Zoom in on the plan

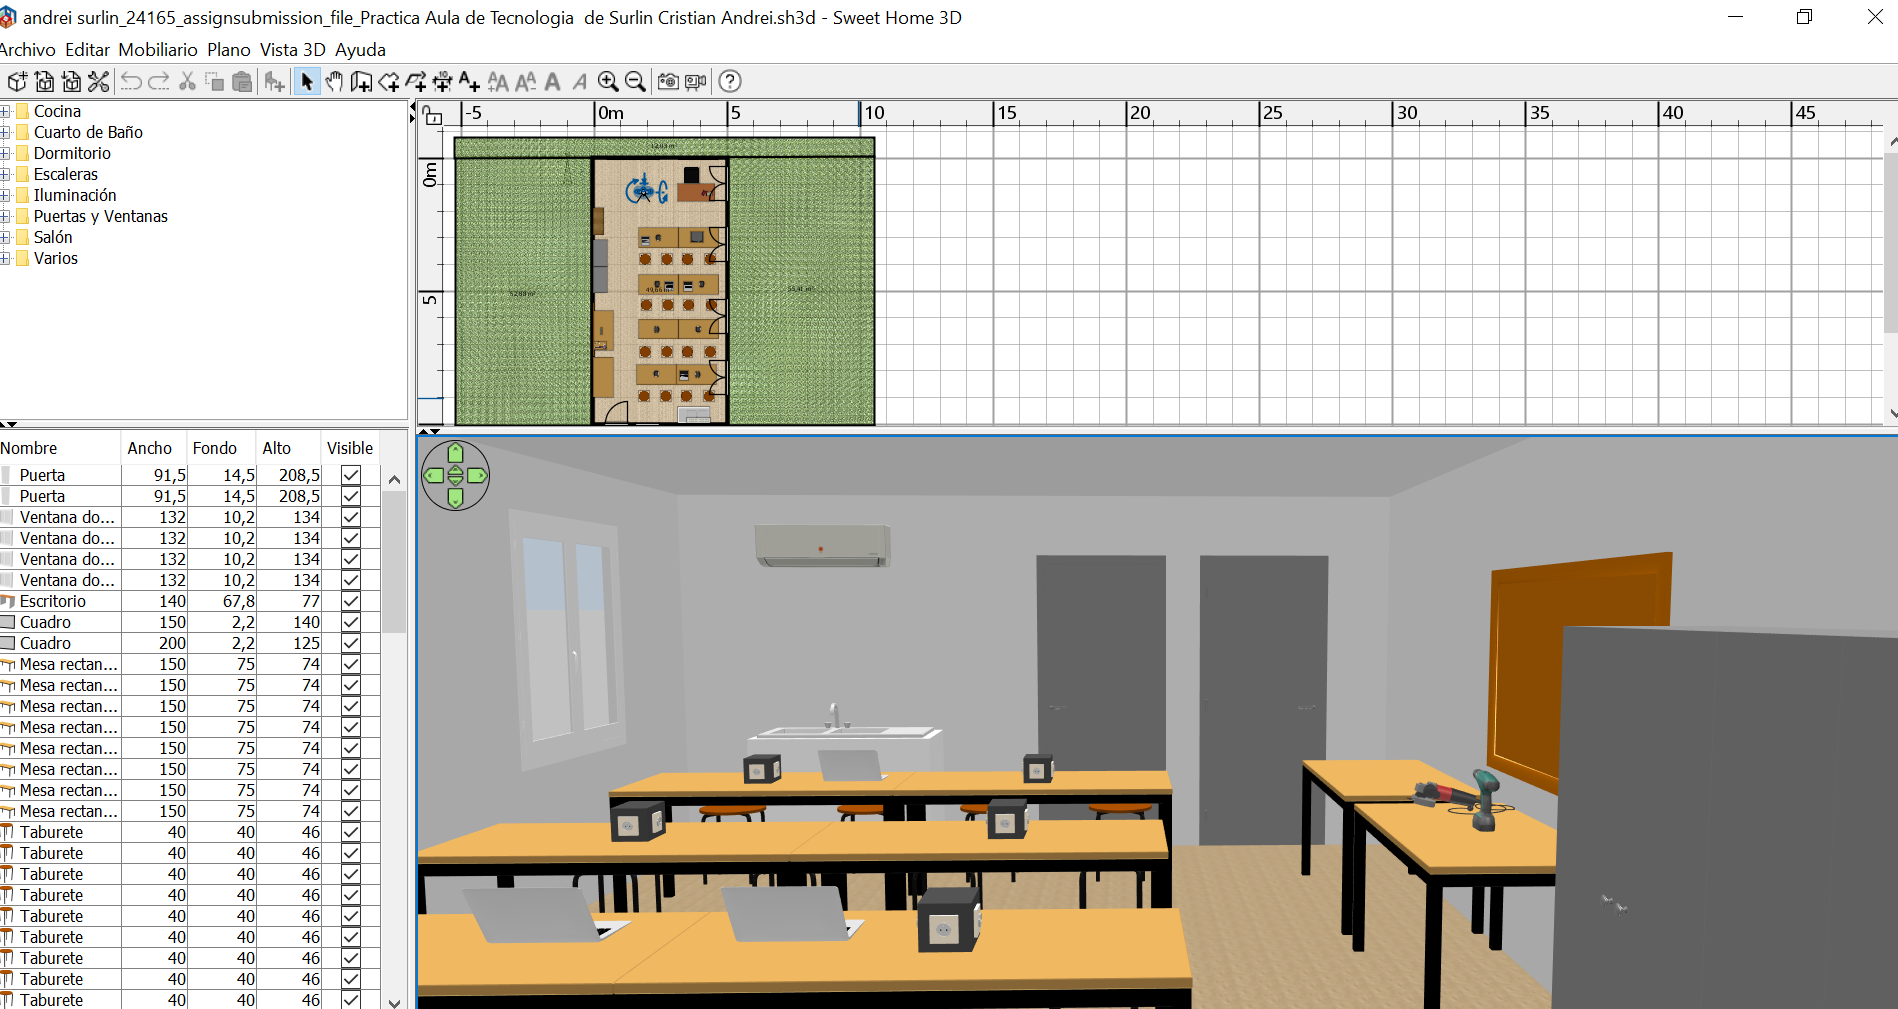[608, 82]
